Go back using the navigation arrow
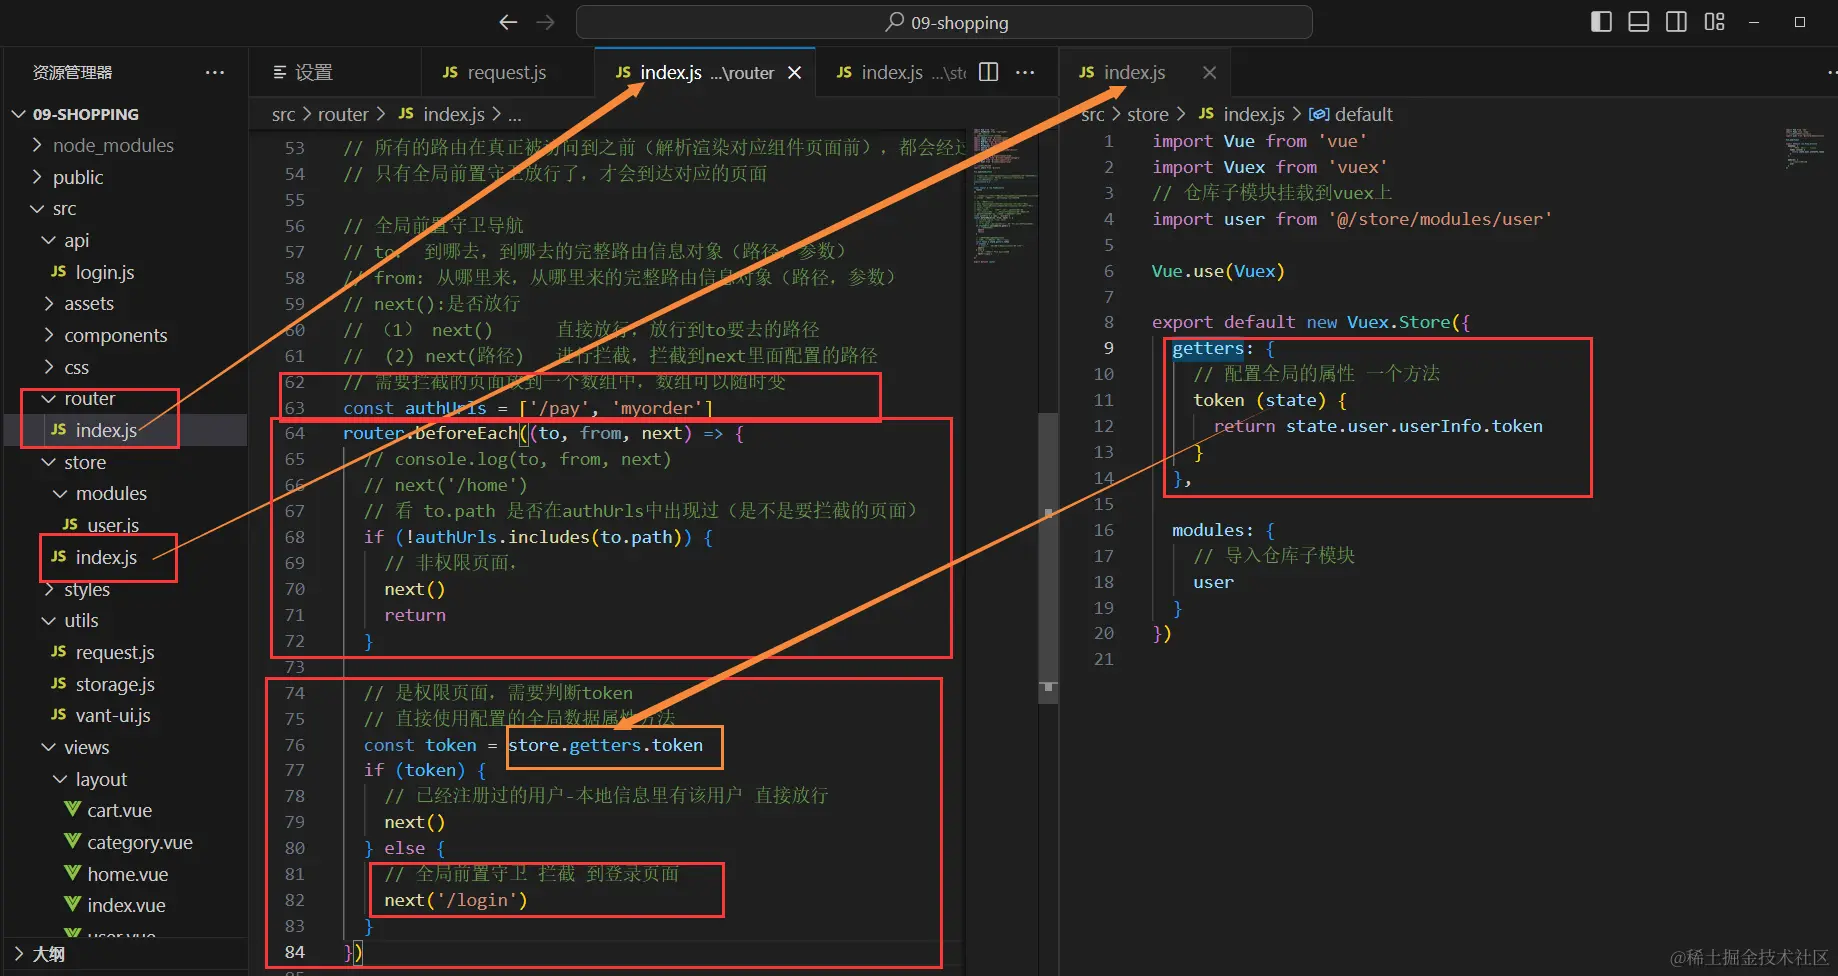 tap(508, 22)
